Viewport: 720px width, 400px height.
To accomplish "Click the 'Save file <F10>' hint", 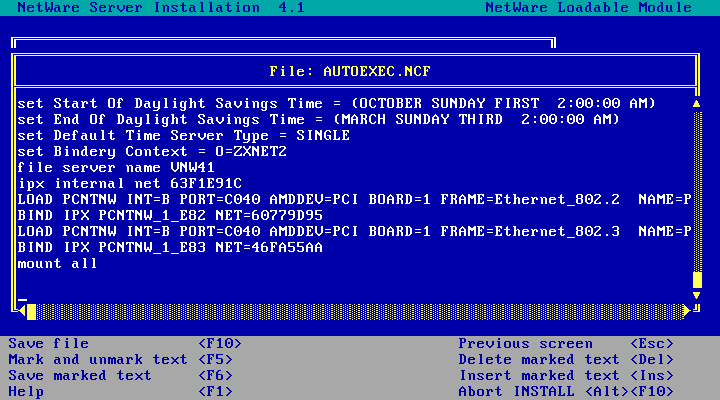I will pyautogui.click(x=125, y=344).
